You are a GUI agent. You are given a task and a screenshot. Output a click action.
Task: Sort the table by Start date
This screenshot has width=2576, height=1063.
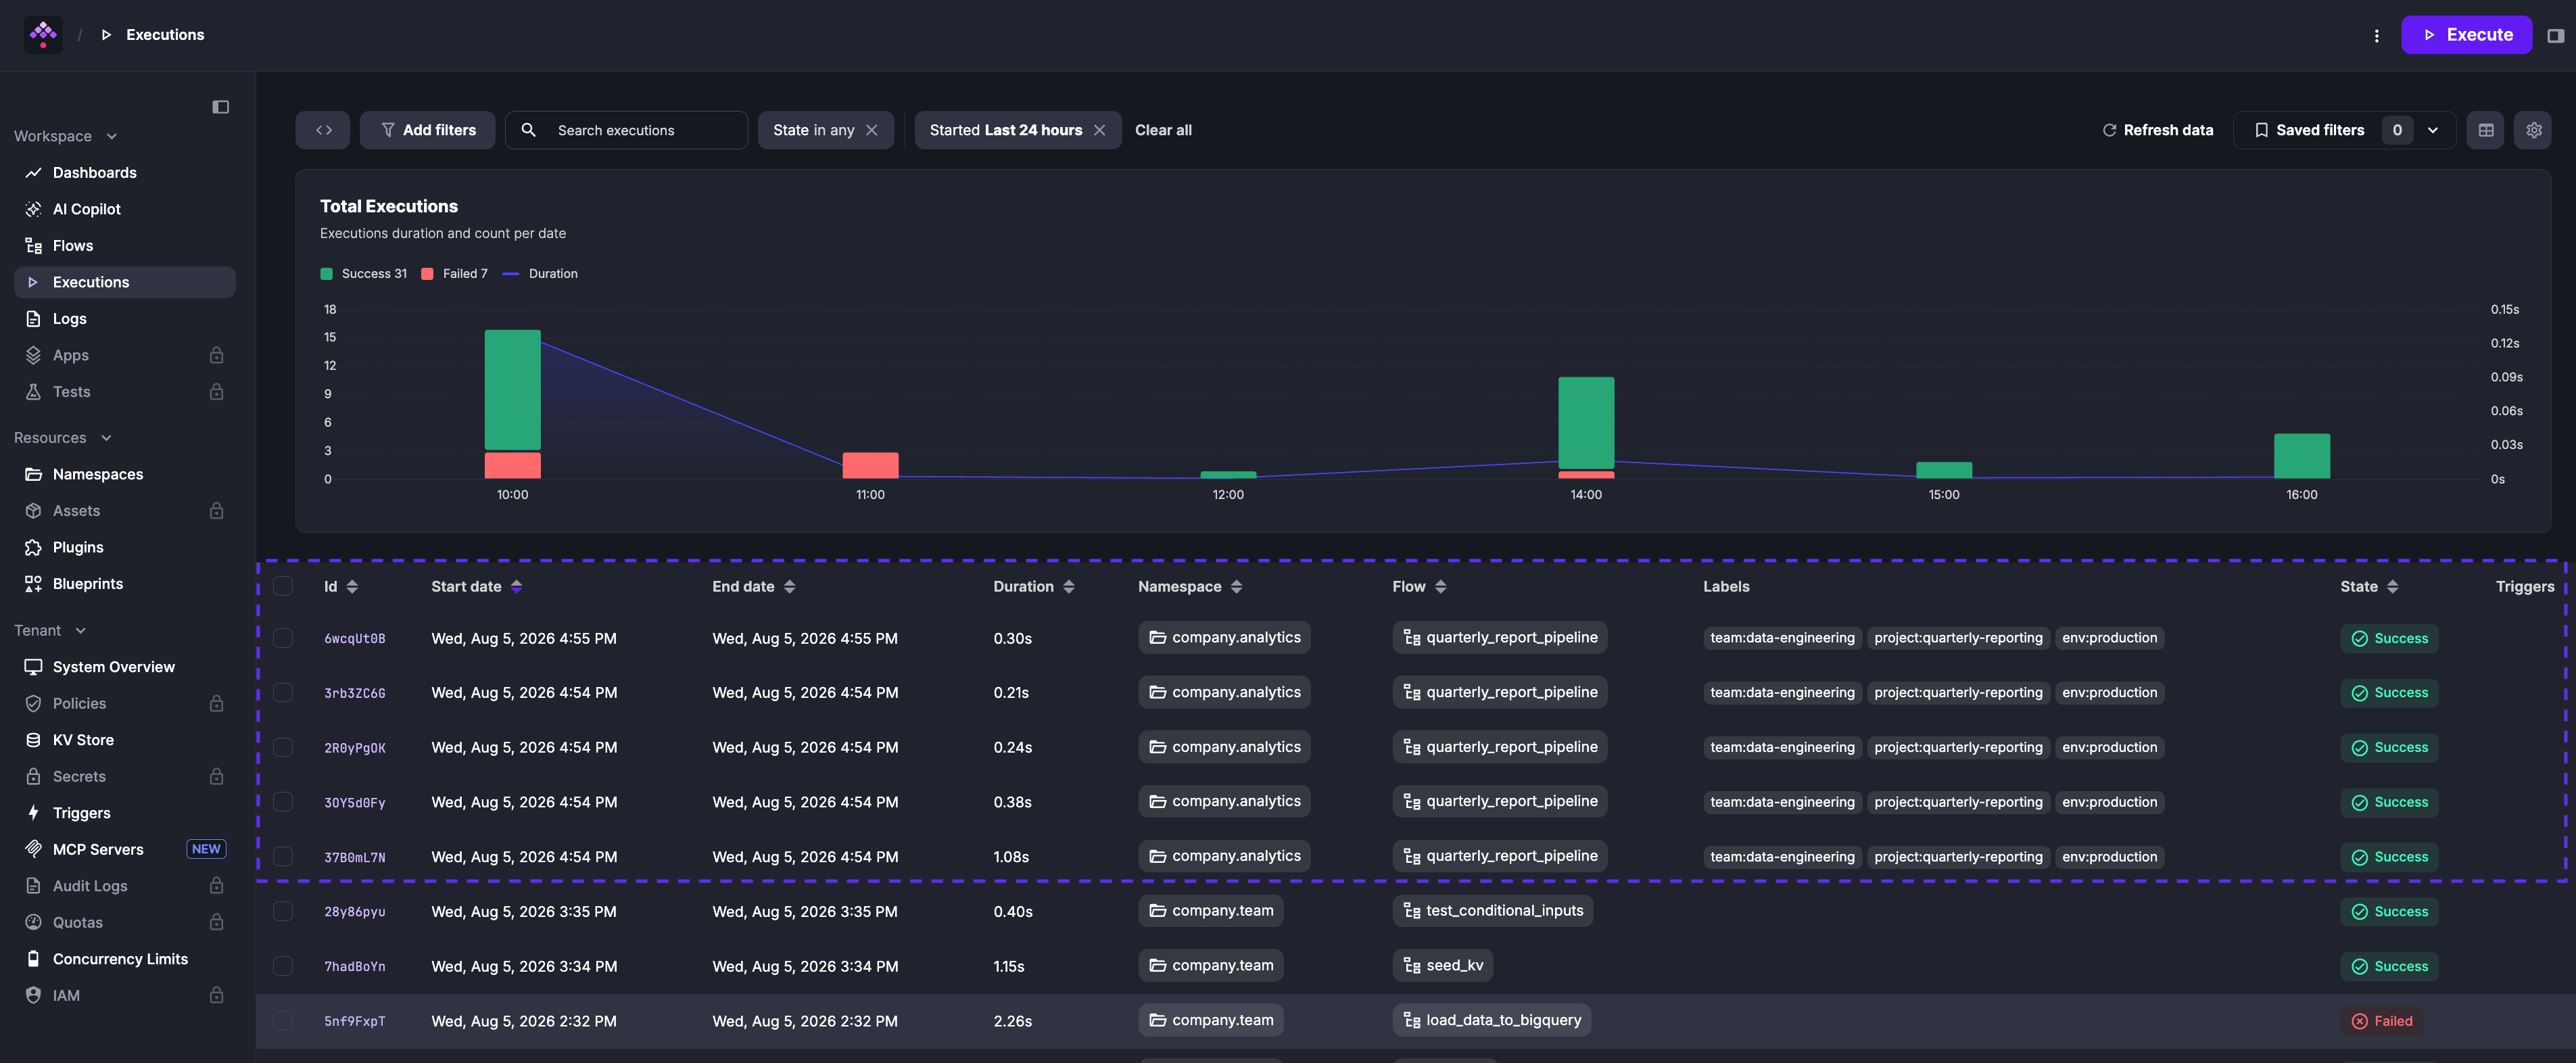pyautogui.click(x=516, y=587)
